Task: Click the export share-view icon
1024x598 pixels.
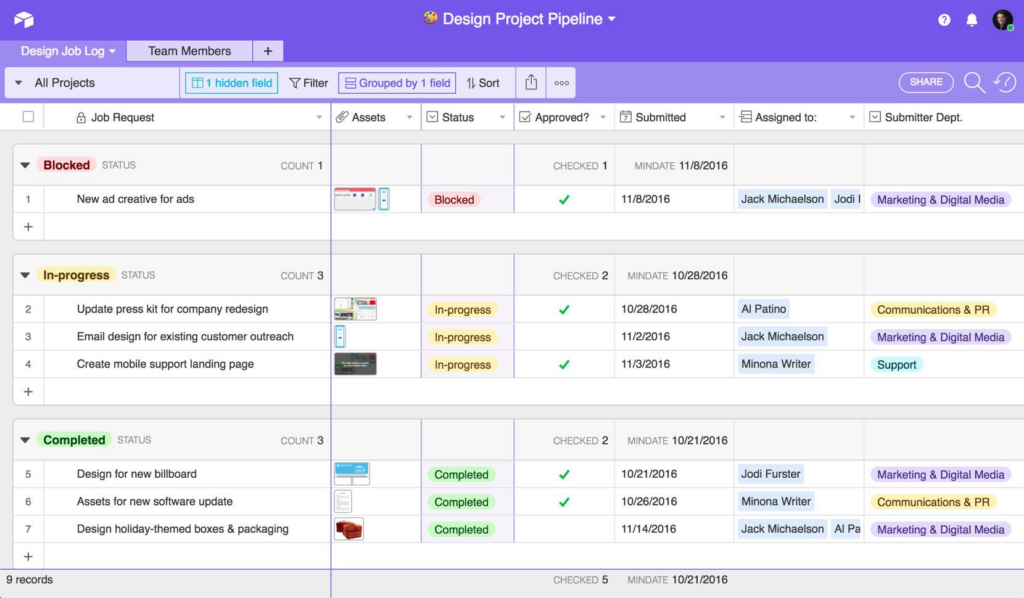Action: pyautogui.click(x=531, y=82)
